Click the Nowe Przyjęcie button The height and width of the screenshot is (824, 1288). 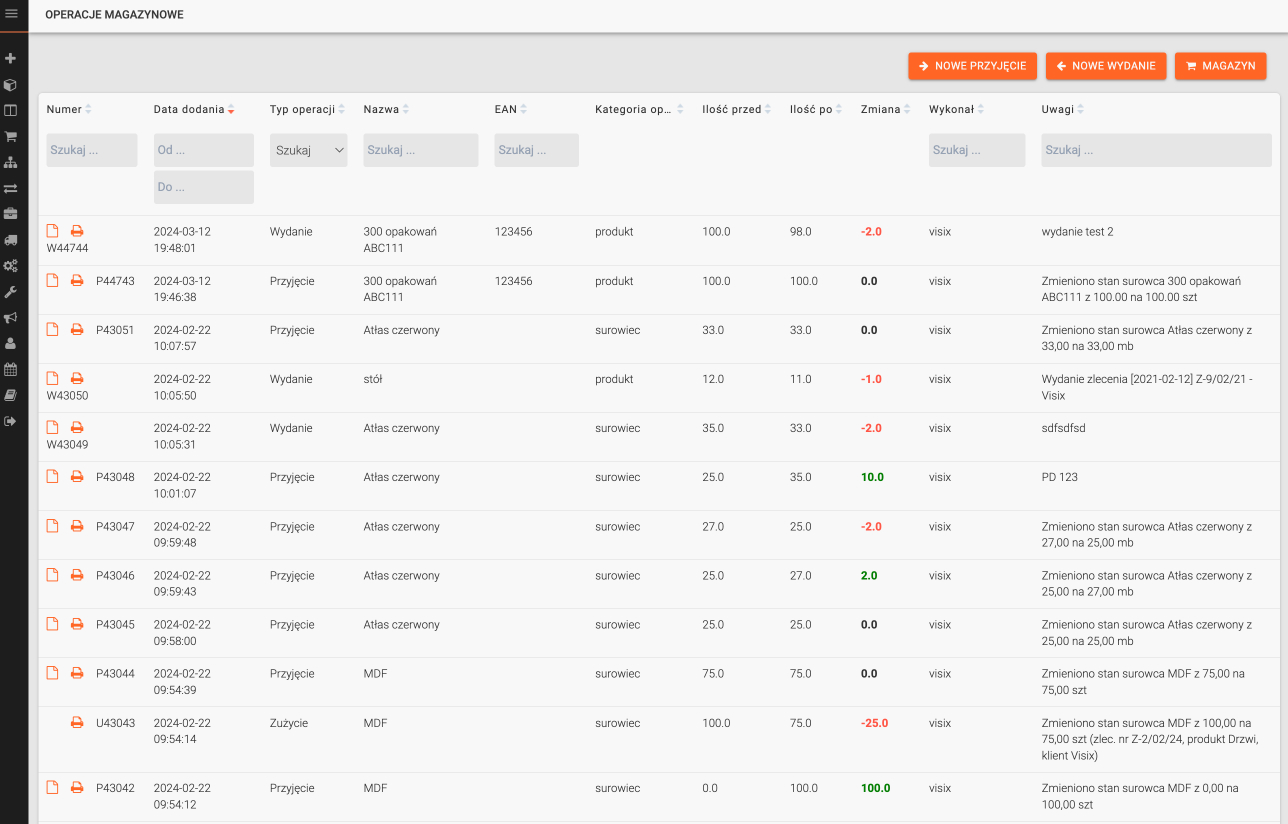tap(972, 66)
